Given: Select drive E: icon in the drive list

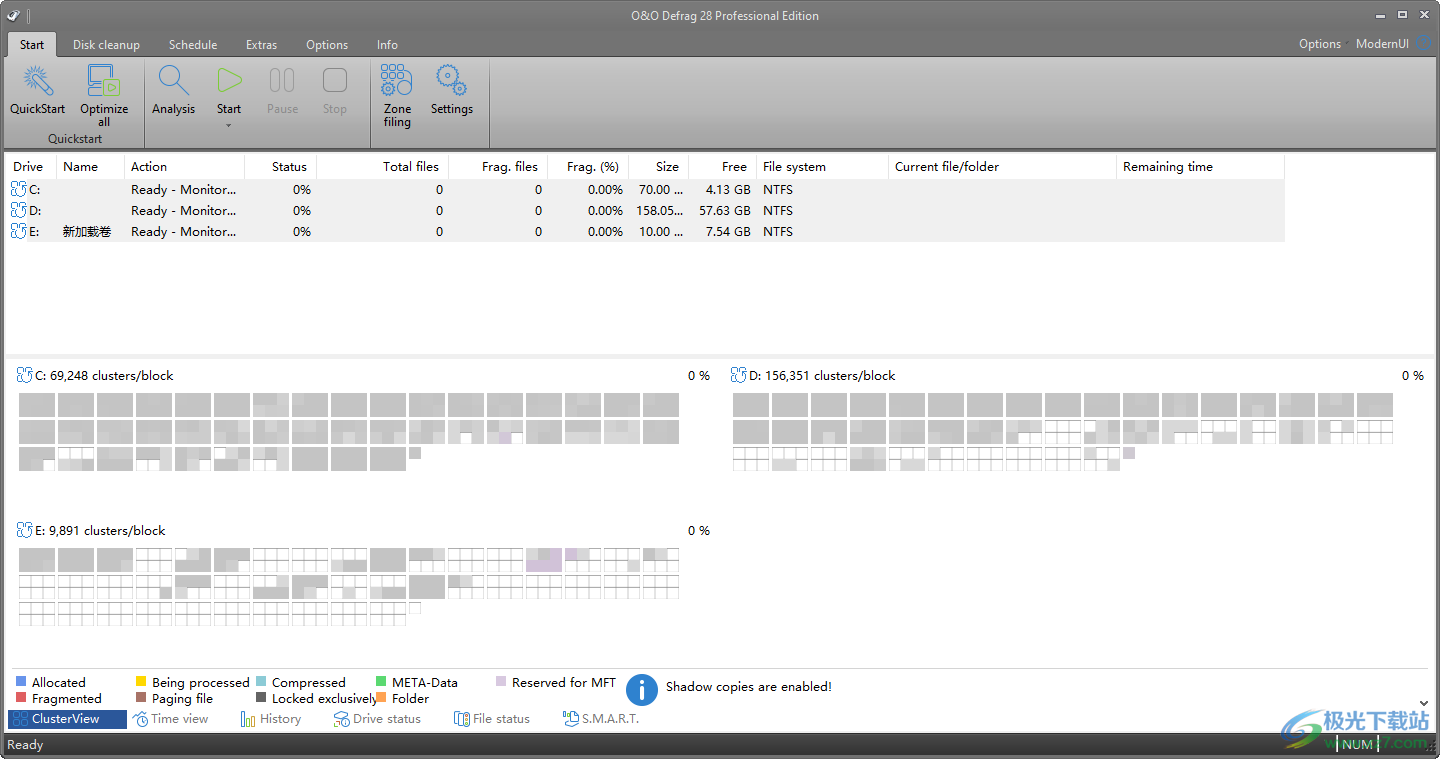Looking at the screenshot, I should coord(20,232).
